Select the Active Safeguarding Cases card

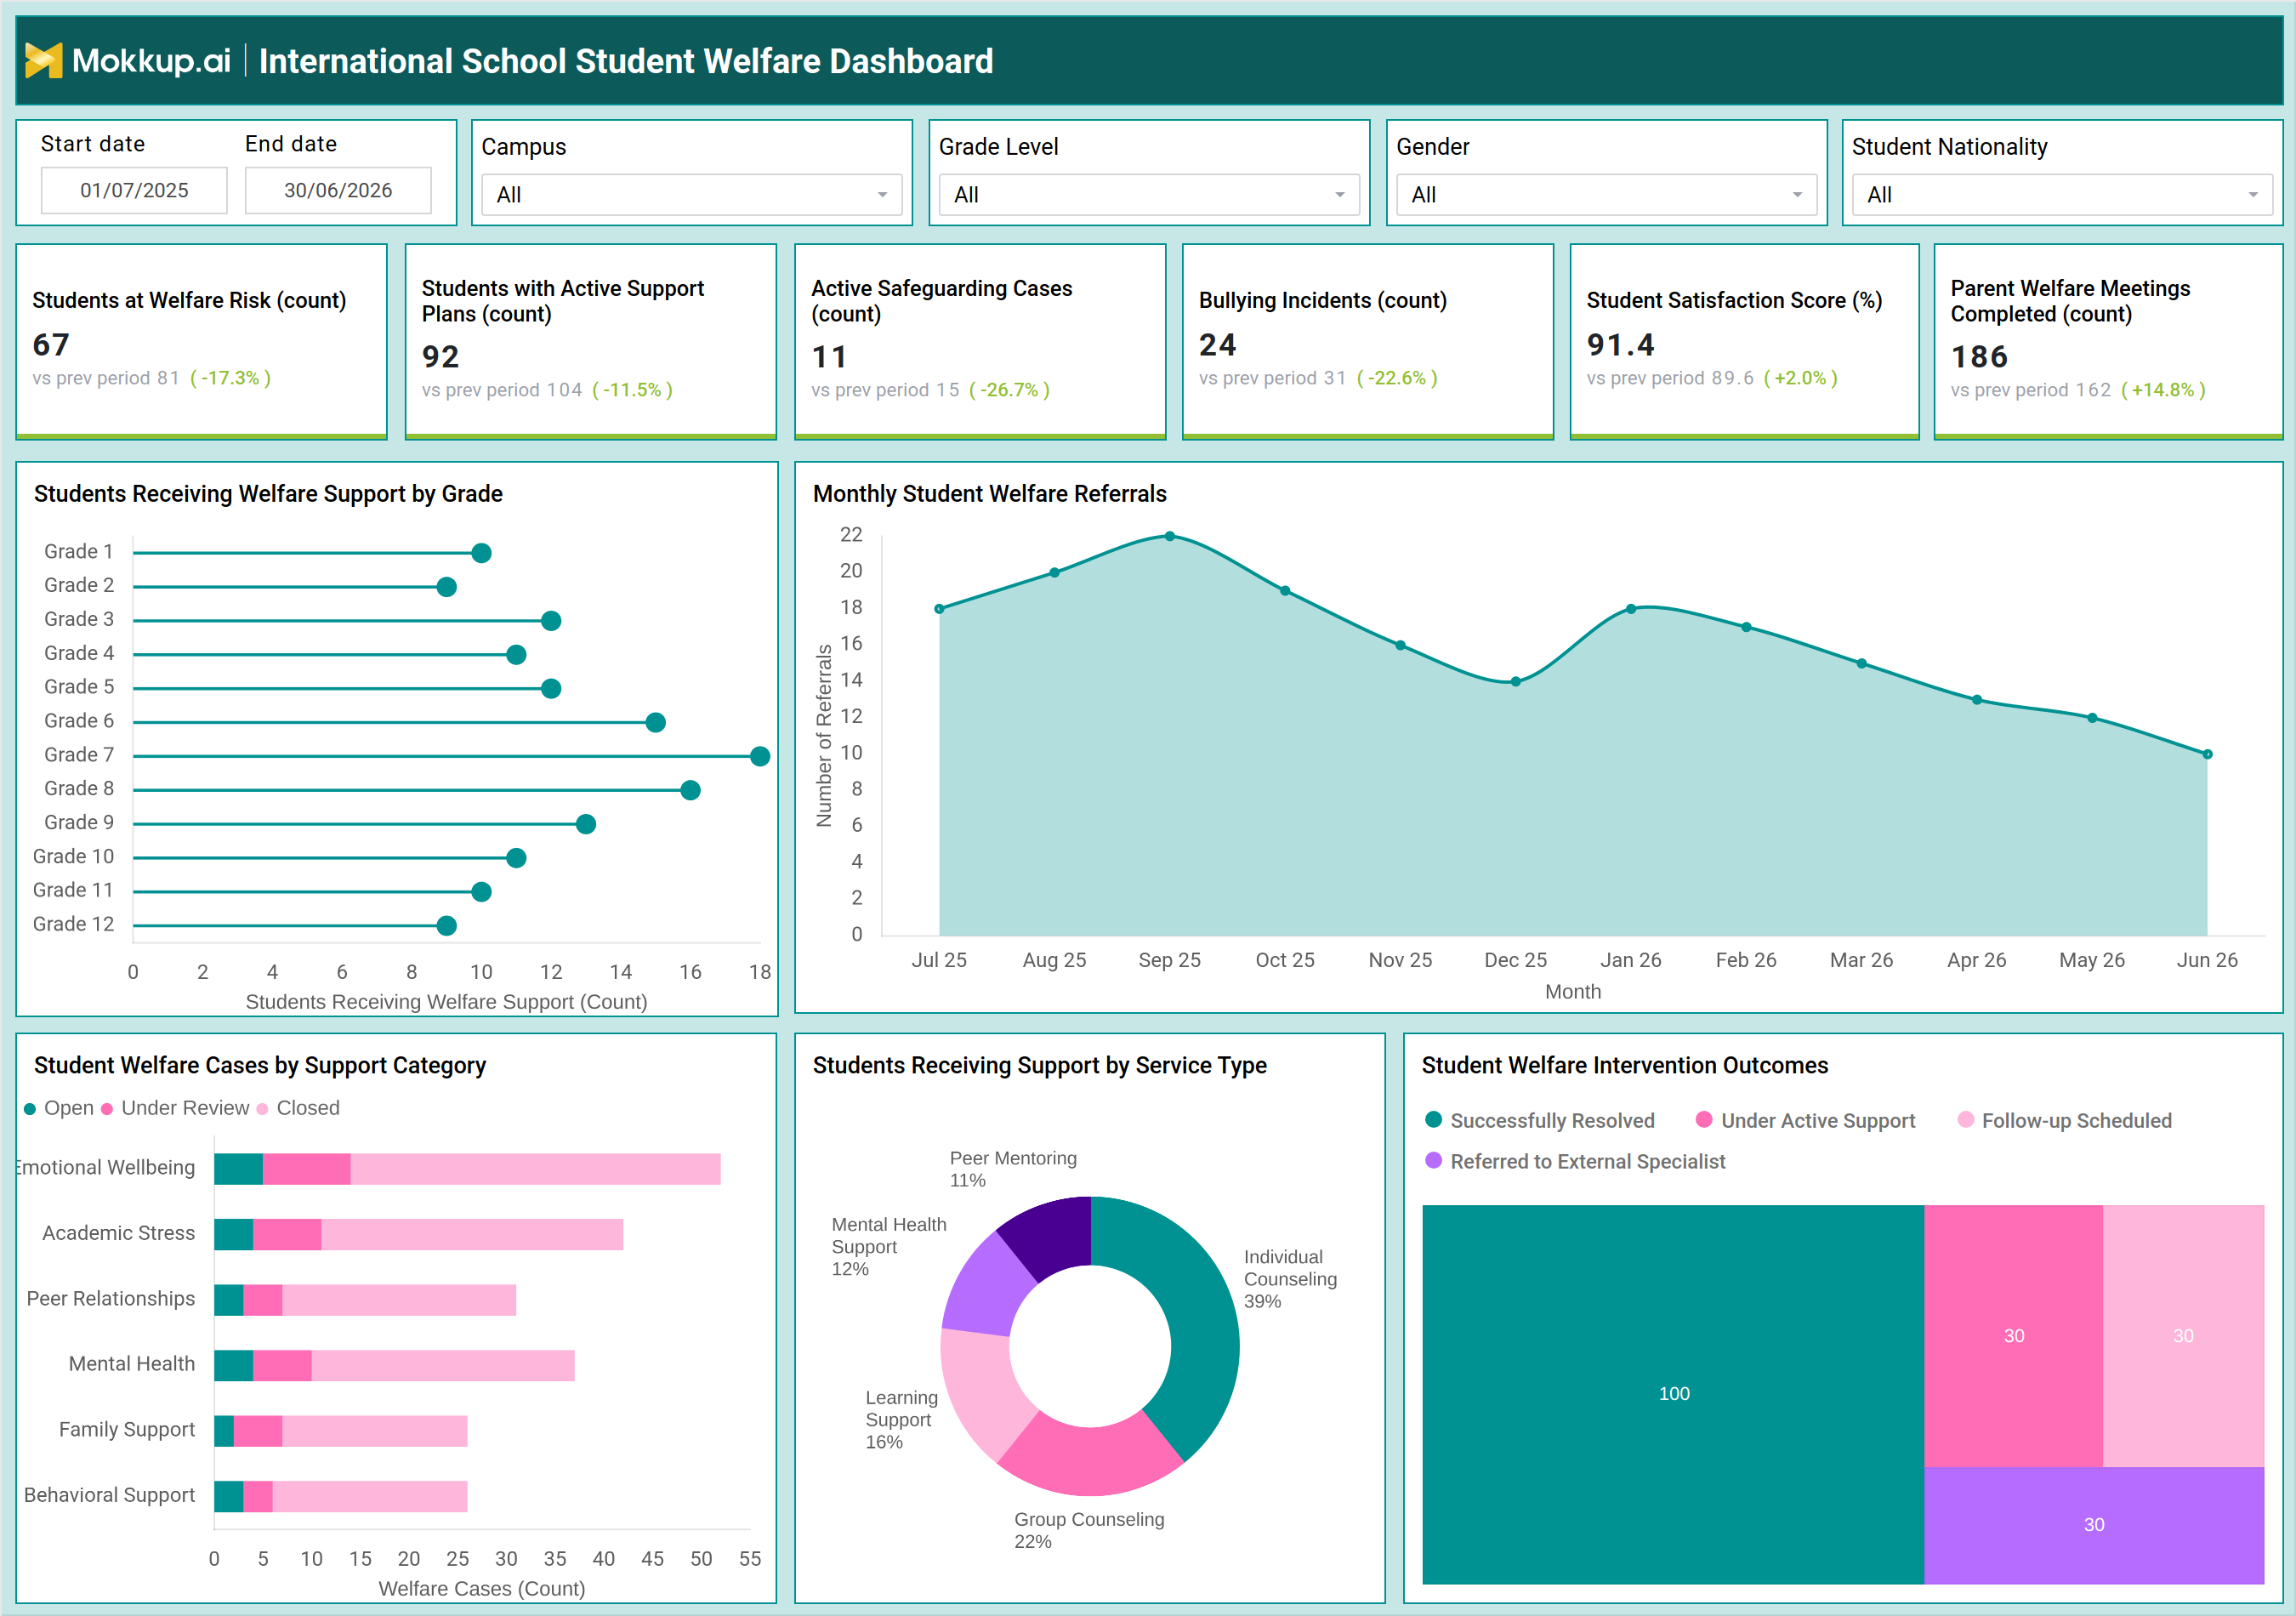980,341
